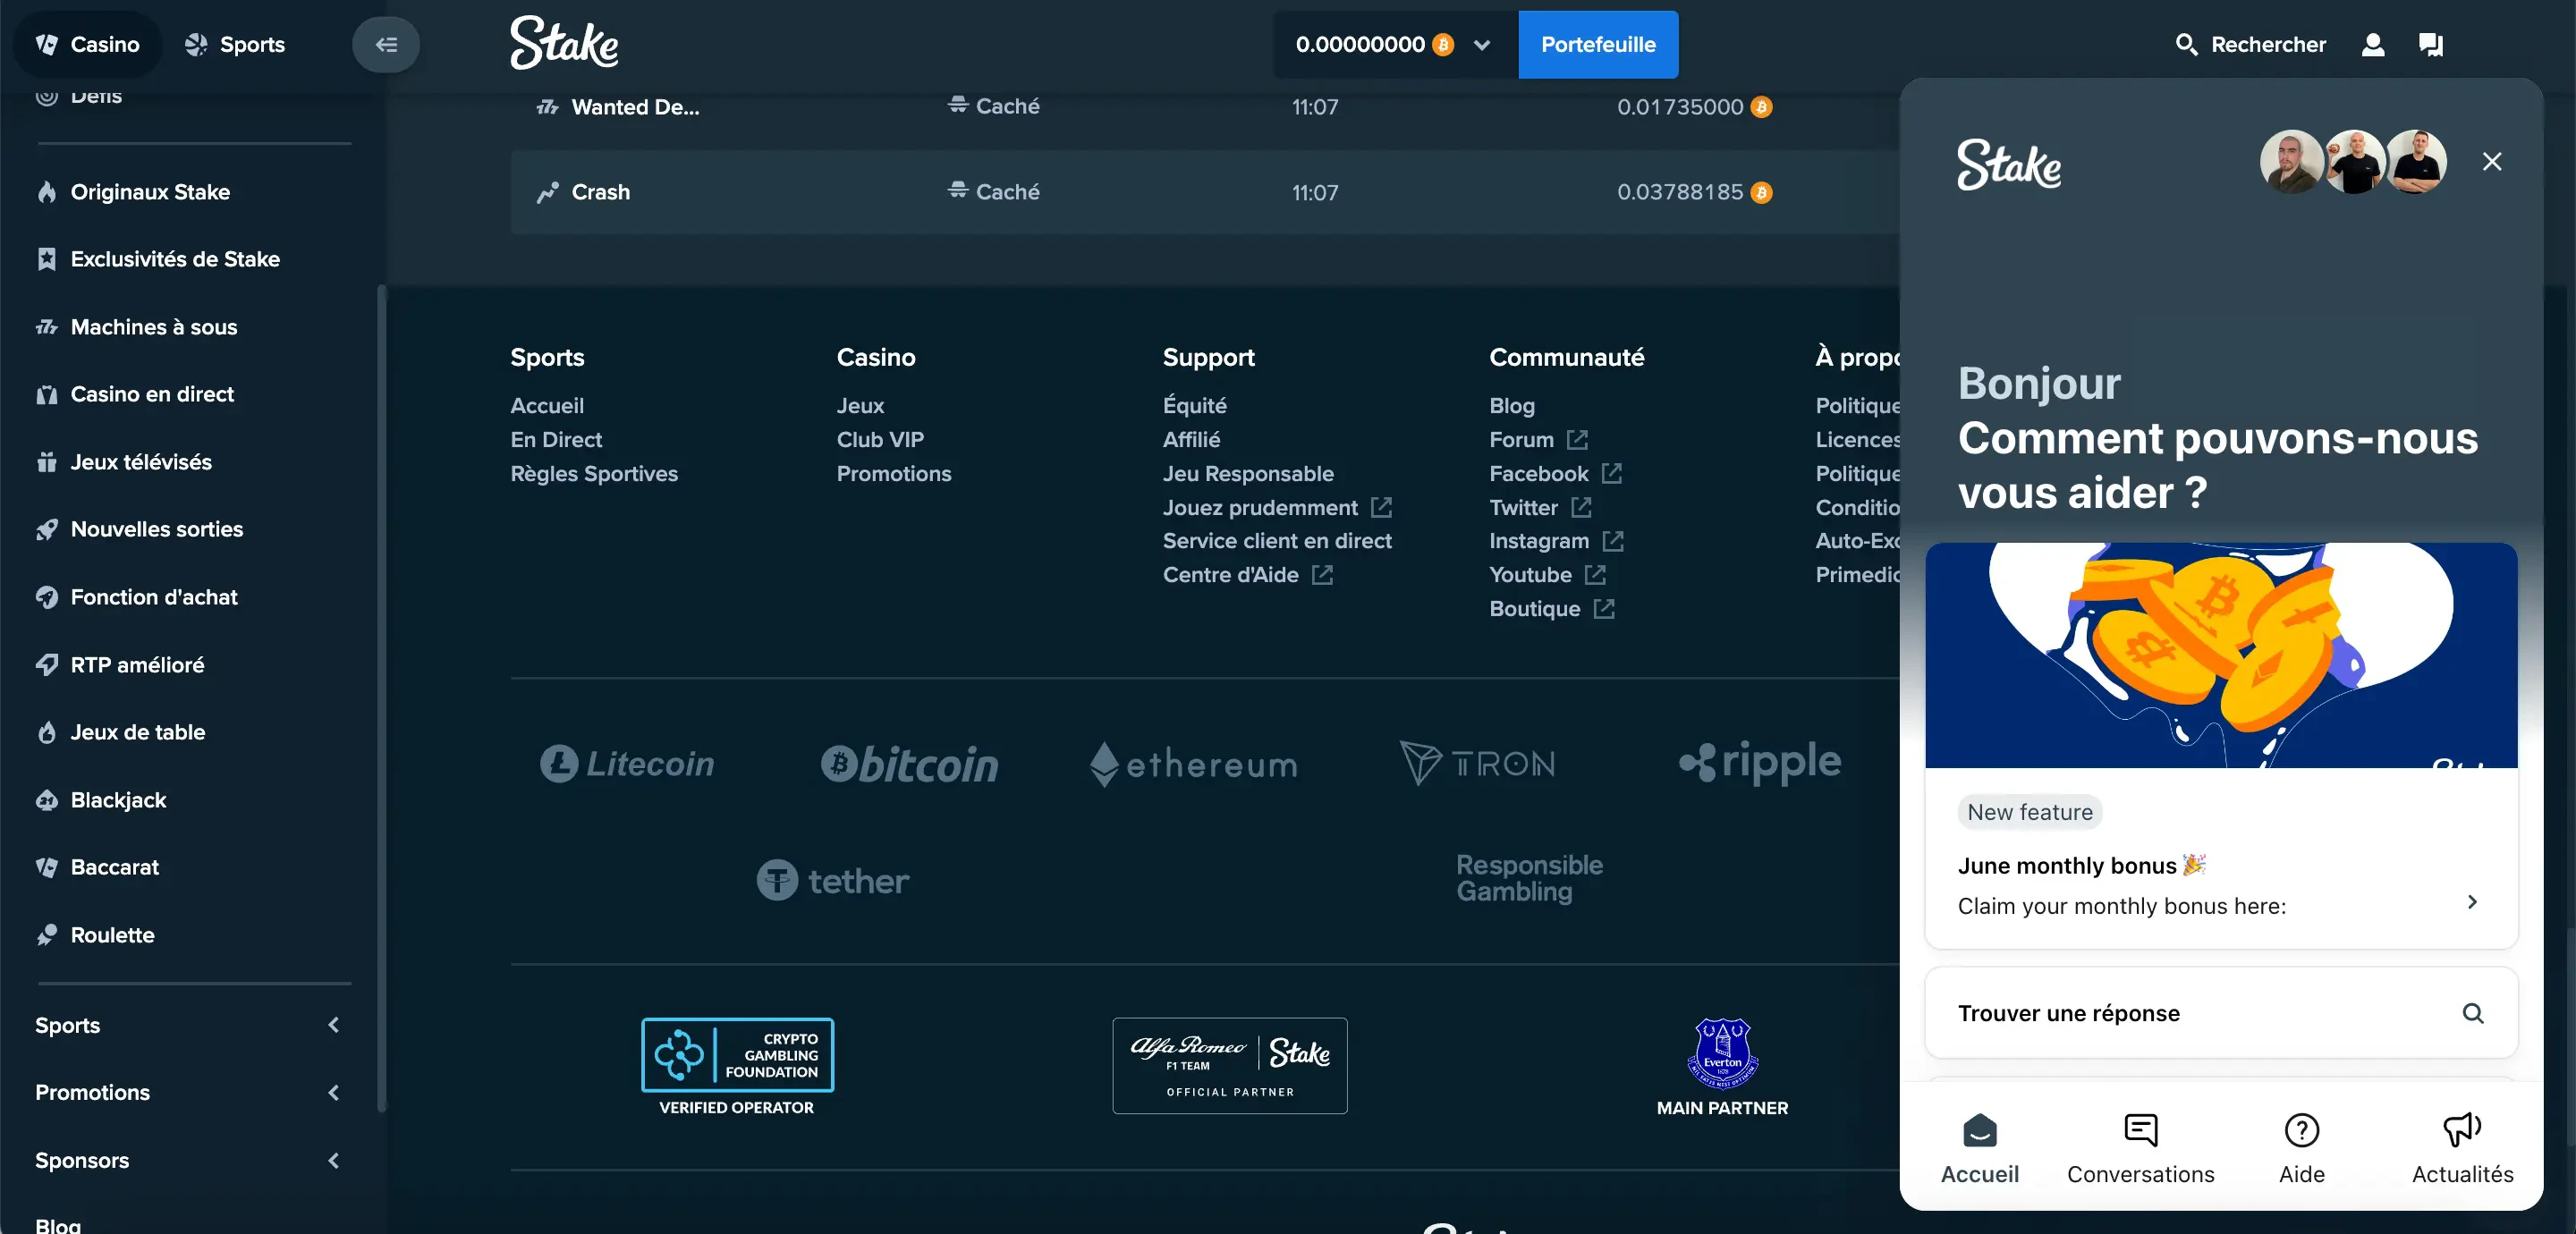2576x1234 pixels.
Task: Open the Club VIP footer link
Action: (880, 439)
